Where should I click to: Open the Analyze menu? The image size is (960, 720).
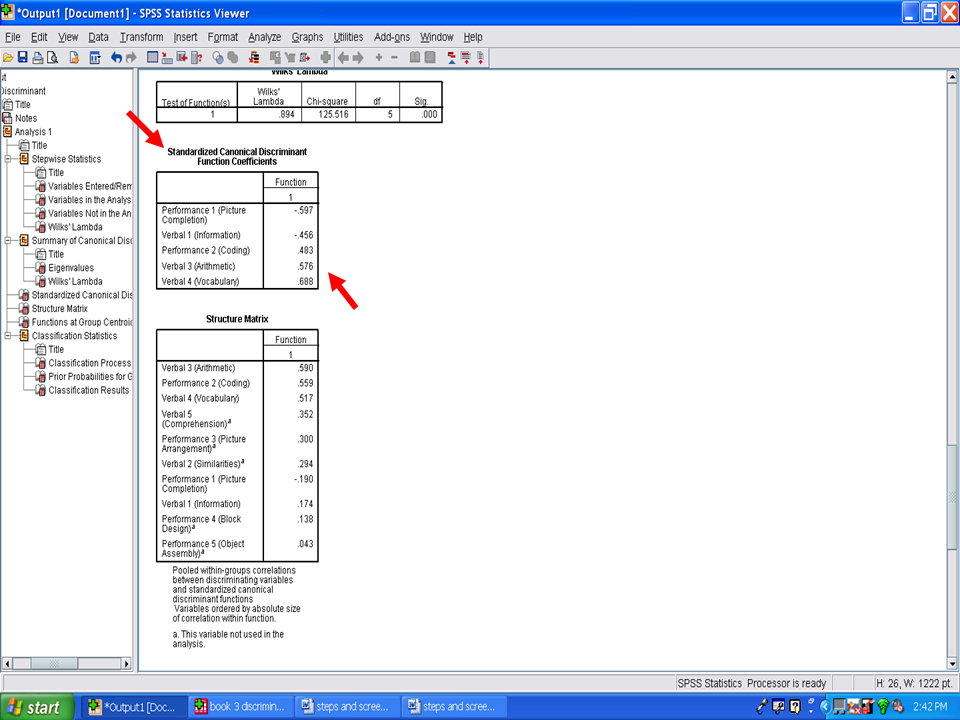tap(265, 37)
